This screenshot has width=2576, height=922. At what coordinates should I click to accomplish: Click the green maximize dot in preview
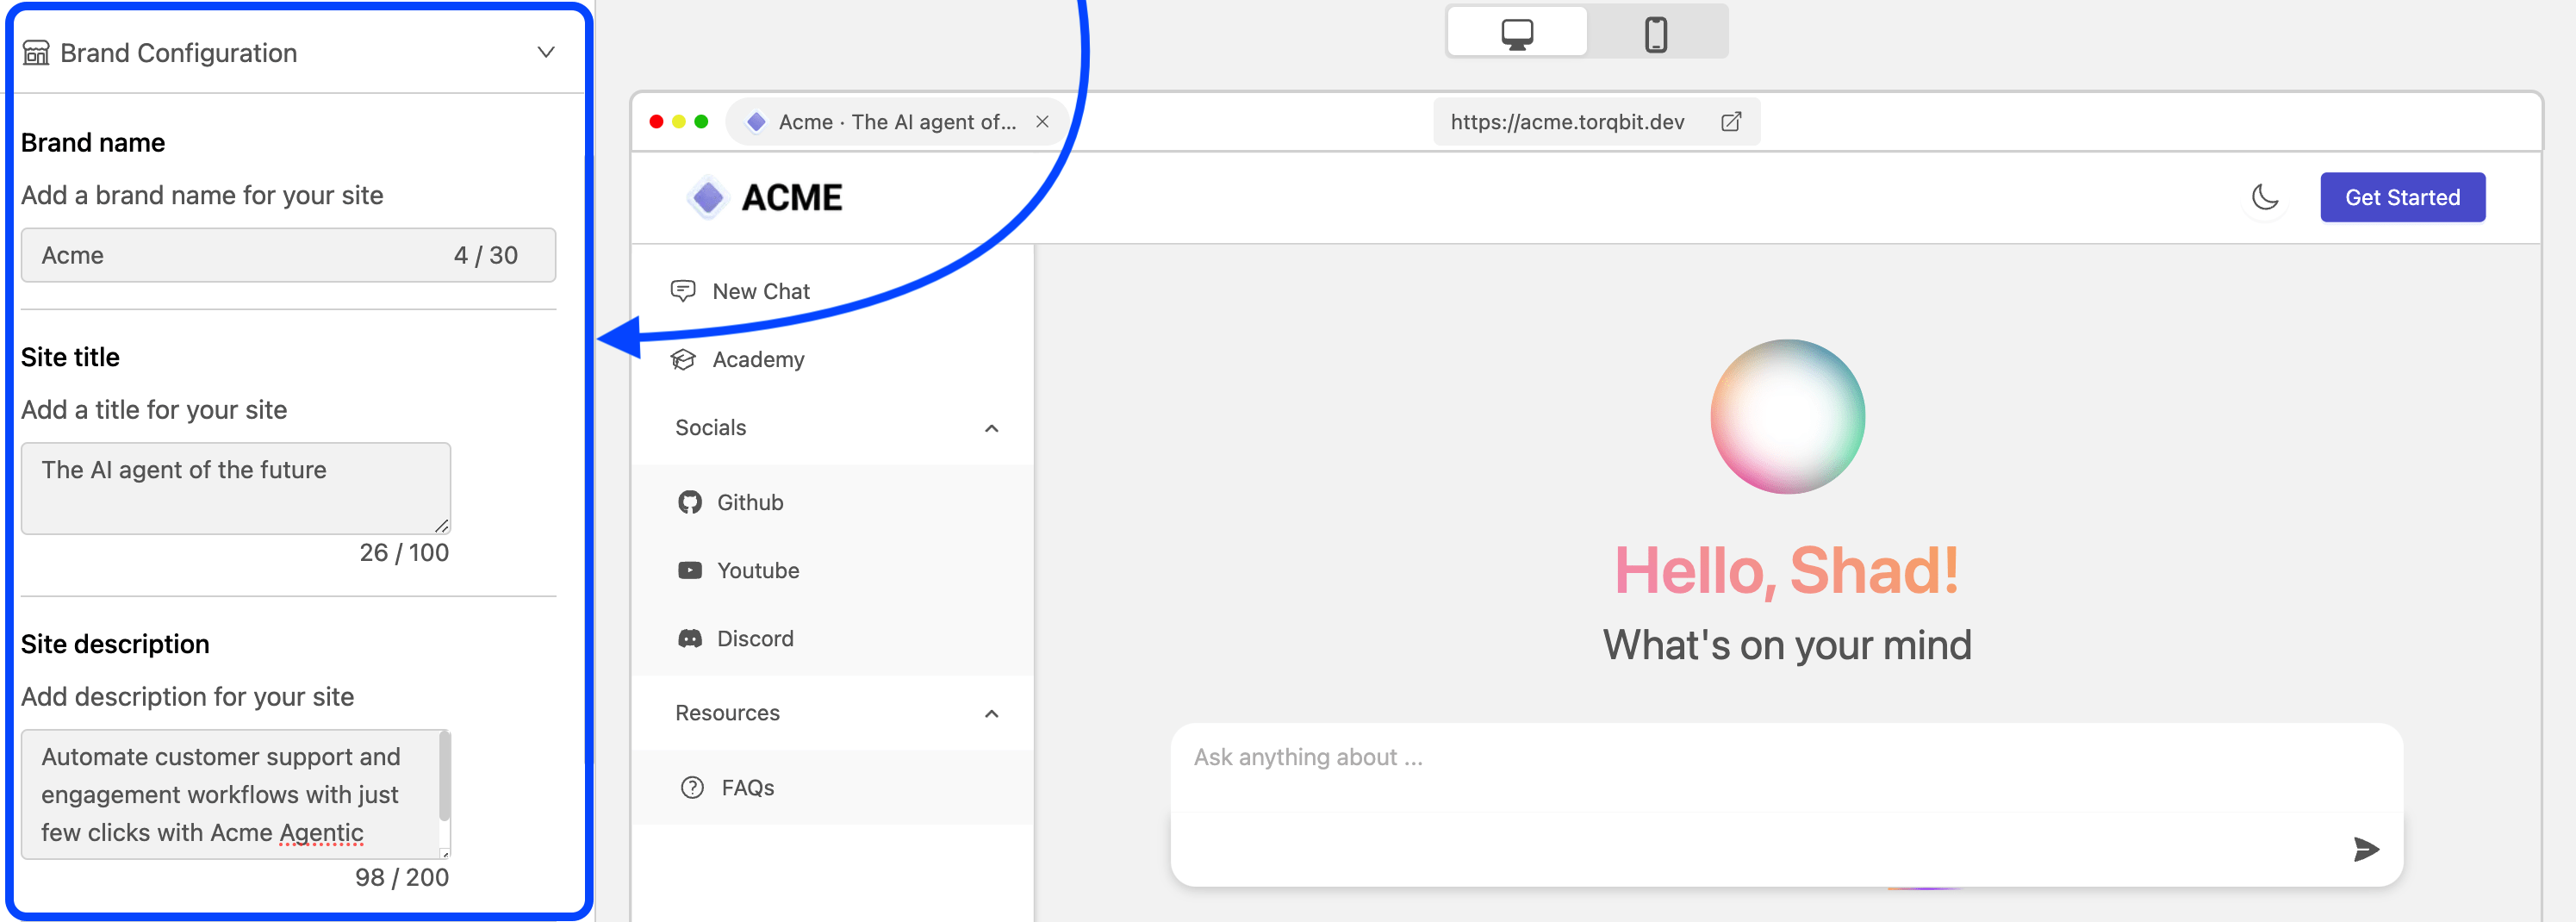click(x=701, y=121)
